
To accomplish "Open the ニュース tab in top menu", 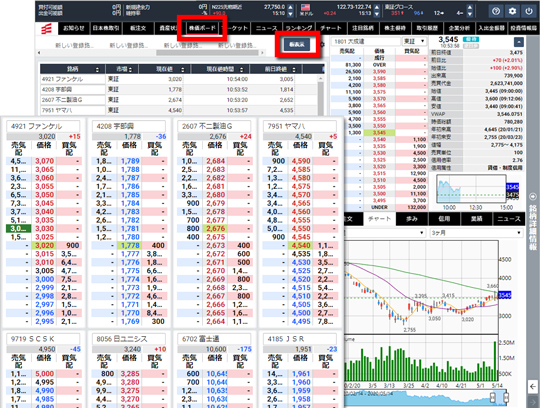I will [267, 28].
